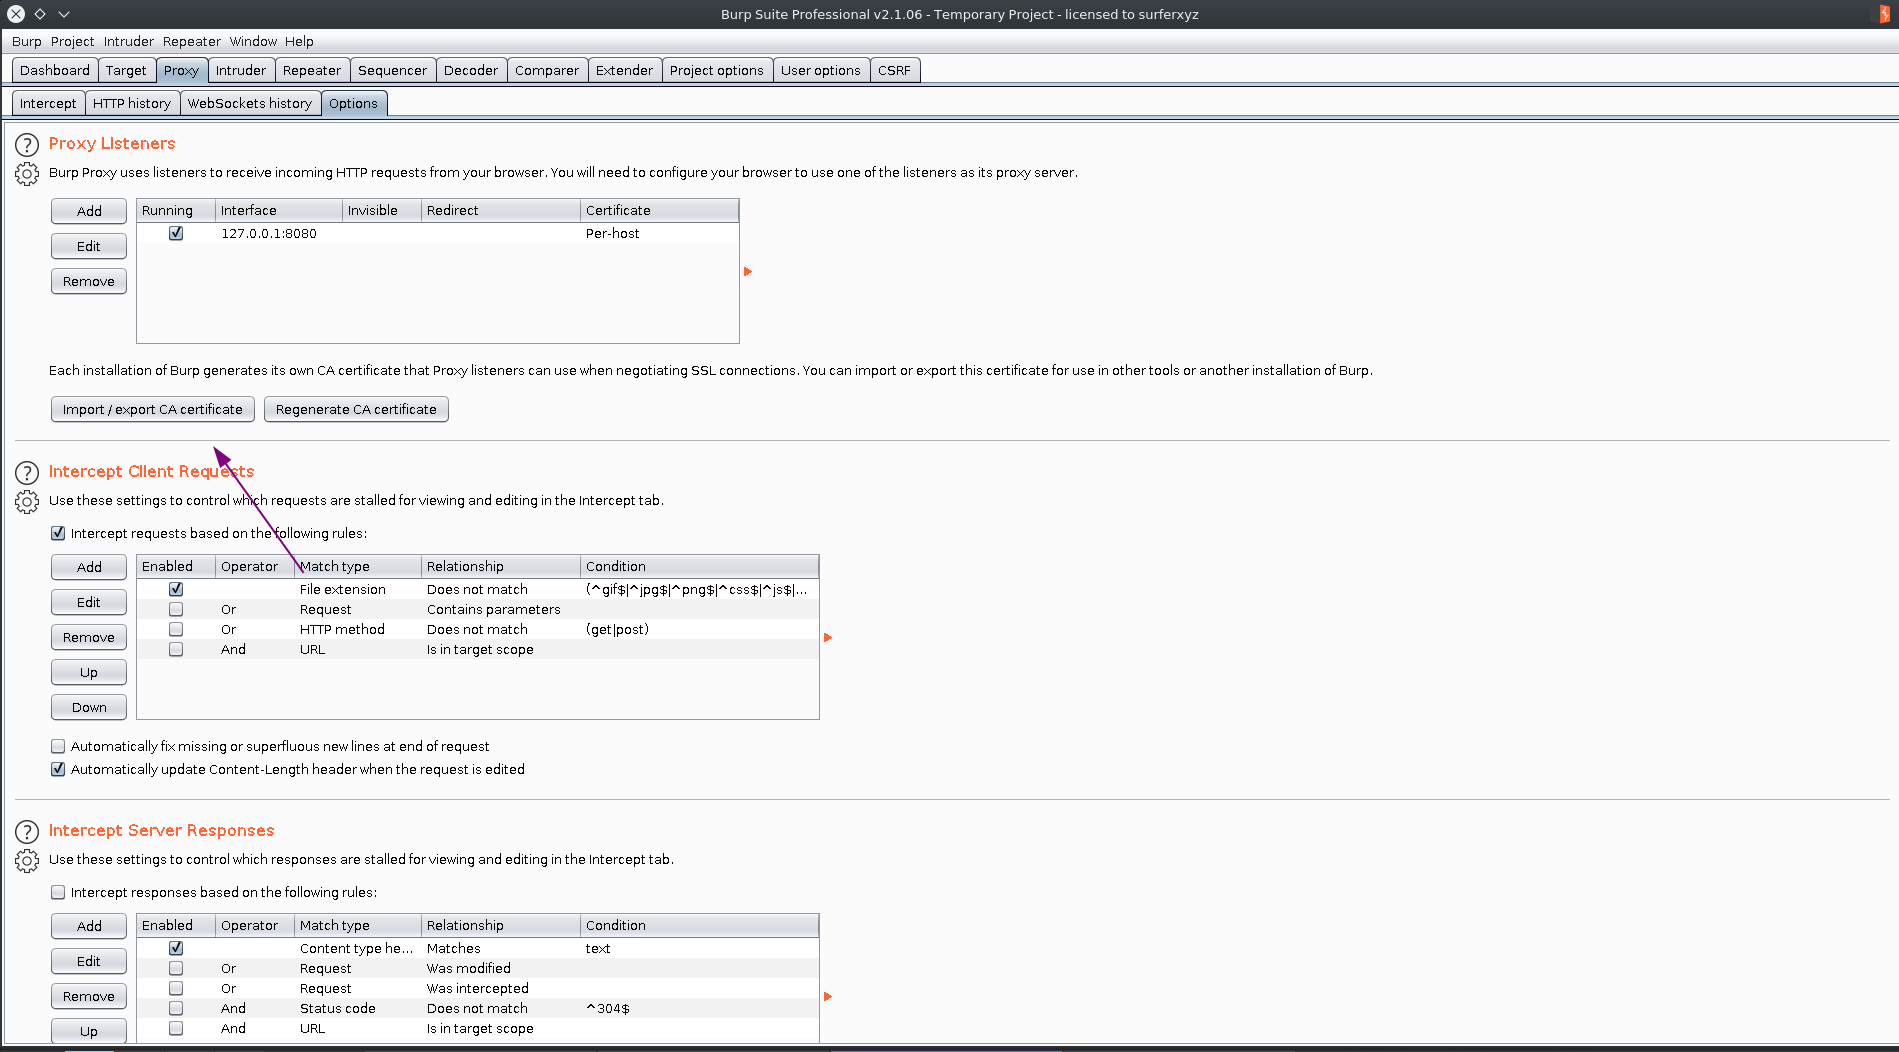
Task: Switch to the Comparer tab
Action: [547, 70]
